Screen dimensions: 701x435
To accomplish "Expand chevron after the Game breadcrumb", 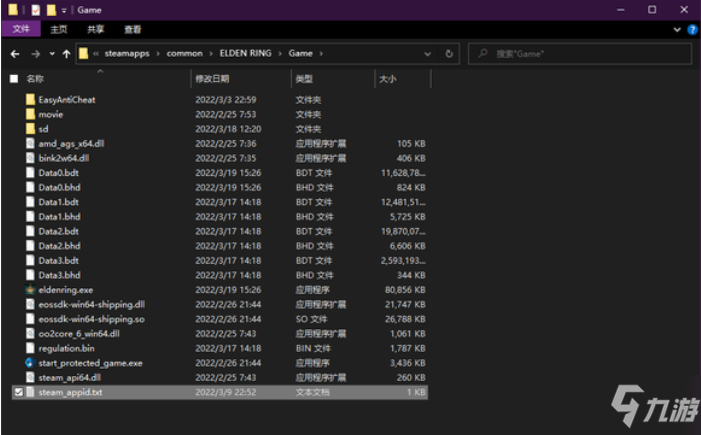I will 321,54.
